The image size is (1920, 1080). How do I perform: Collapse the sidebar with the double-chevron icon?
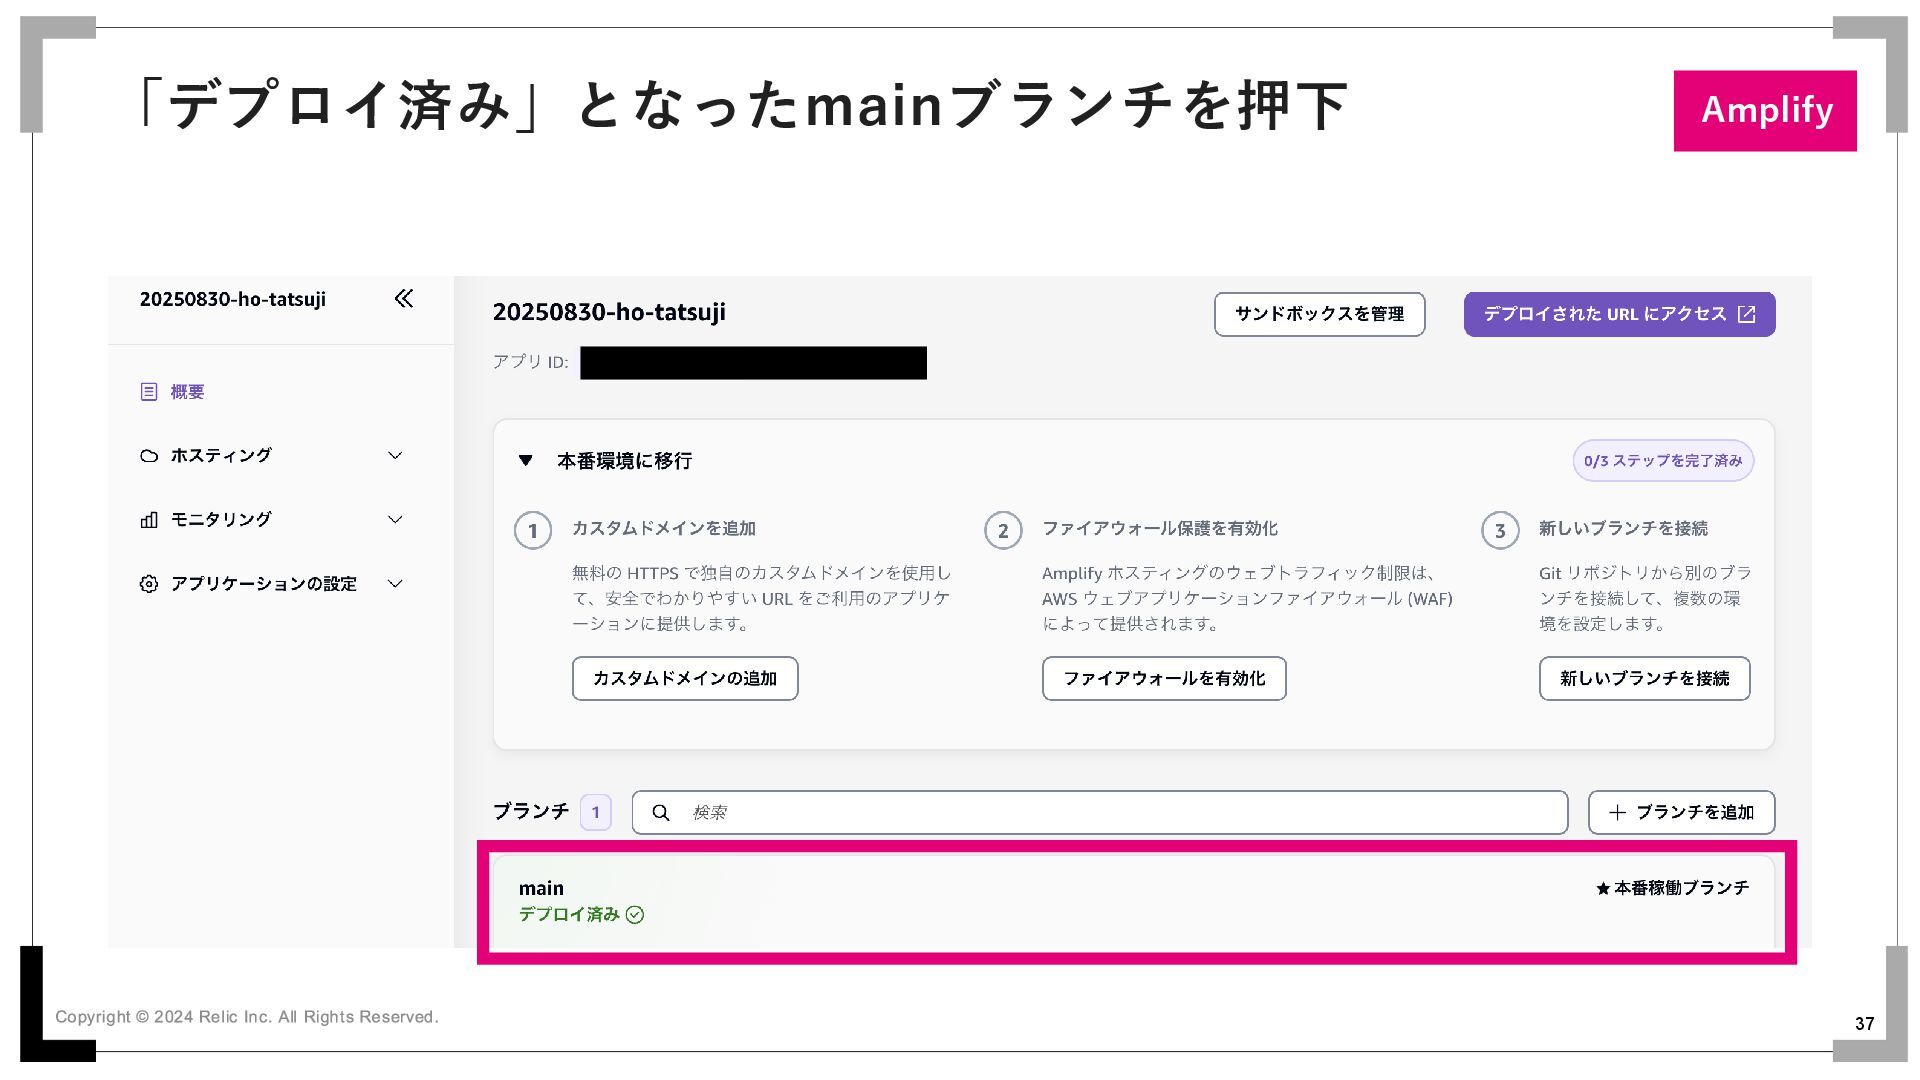tap(404, 298)
